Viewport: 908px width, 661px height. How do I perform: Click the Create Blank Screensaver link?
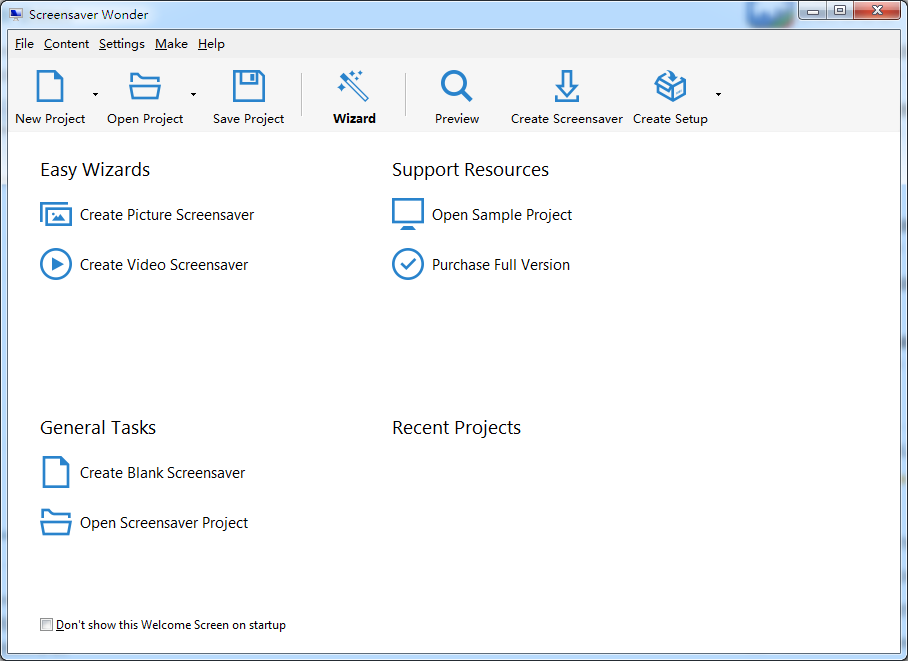(162, 473)
